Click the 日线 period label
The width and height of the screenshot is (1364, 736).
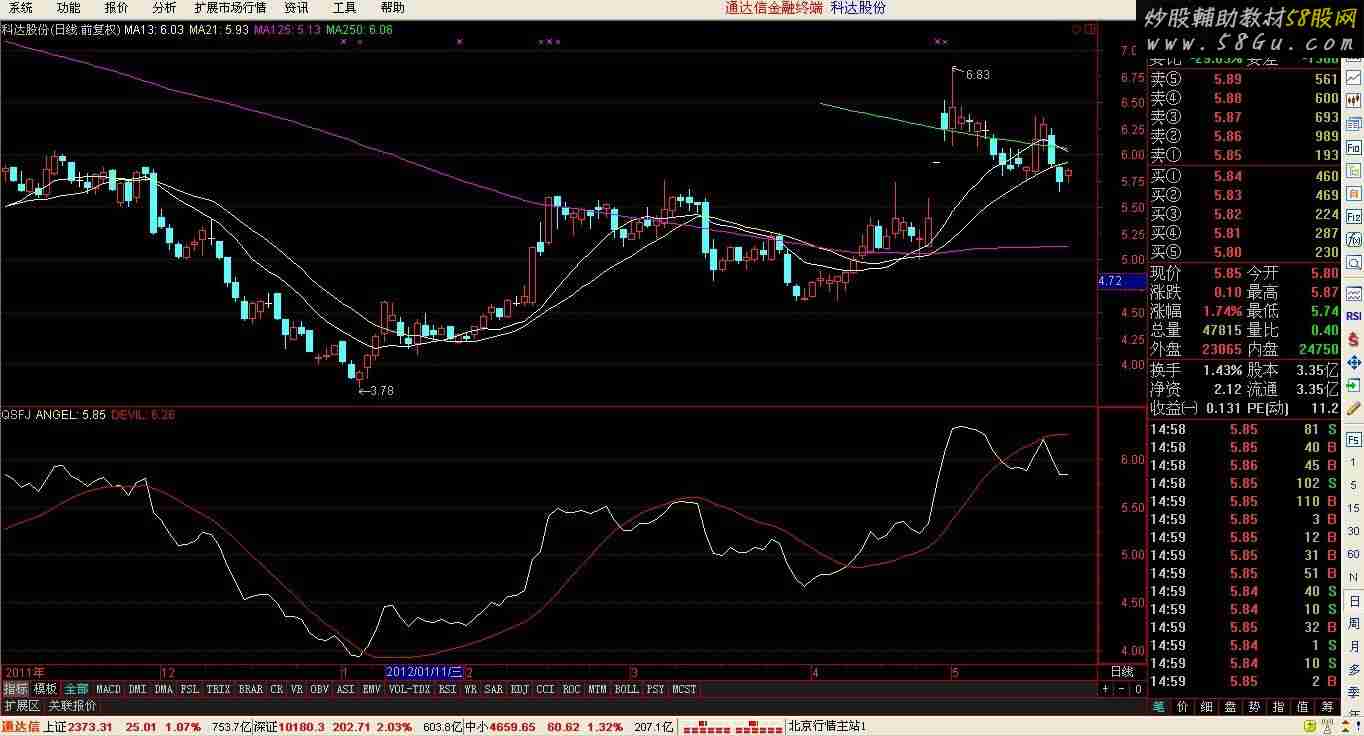click(x=1122, y=672)
